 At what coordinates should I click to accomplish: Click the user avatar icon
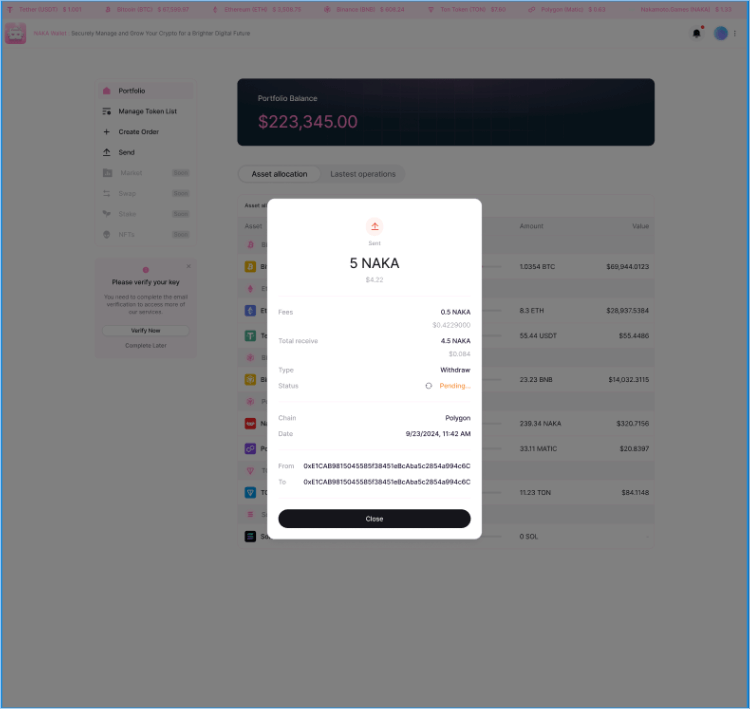(x=720, y=33)
